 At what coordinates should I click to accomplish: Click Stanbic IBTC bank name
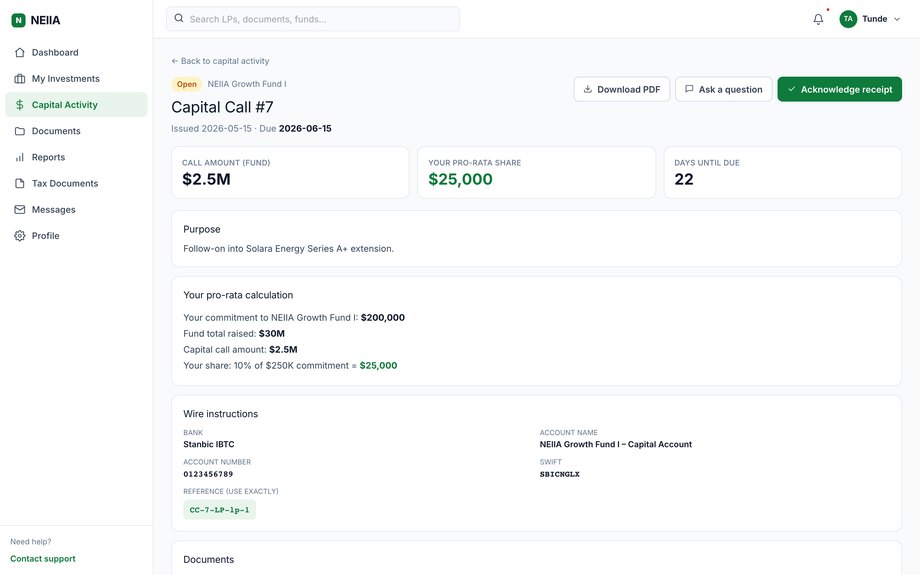(x=209, y=444)
